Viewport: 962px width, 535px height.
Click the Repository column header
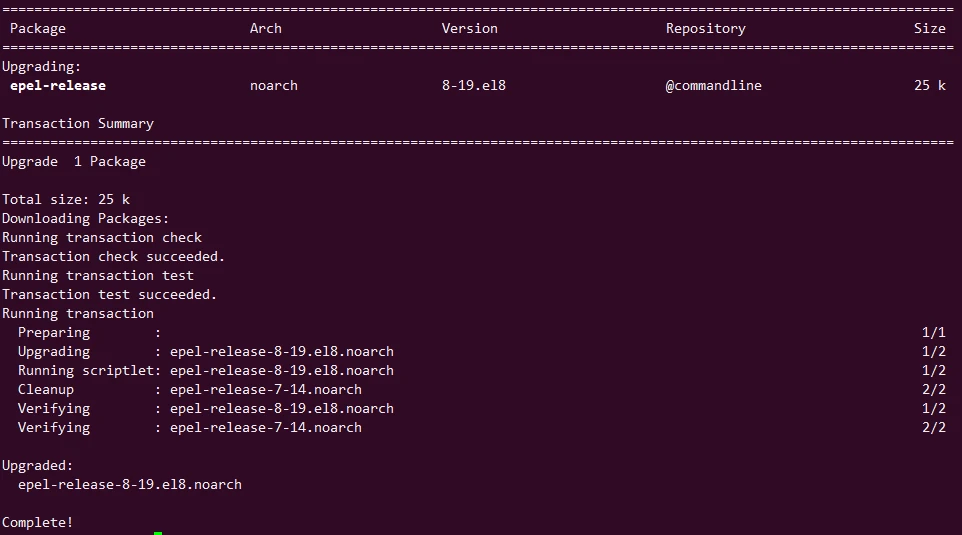point(705,29)
